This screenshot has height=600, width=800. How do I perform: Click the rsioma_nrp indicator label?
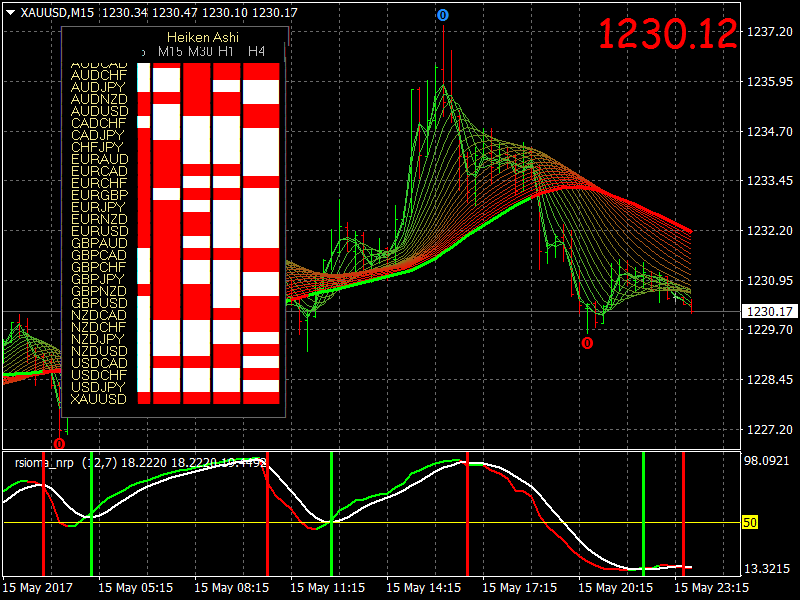click(x=44, y=463)
